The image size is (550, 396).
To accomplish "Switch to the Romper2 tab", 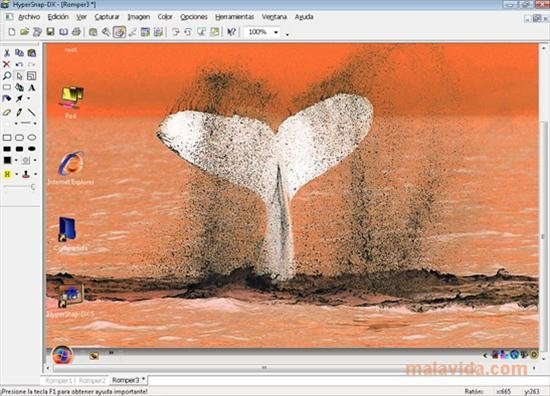I will pyautogui.click(x=92, y=380).
